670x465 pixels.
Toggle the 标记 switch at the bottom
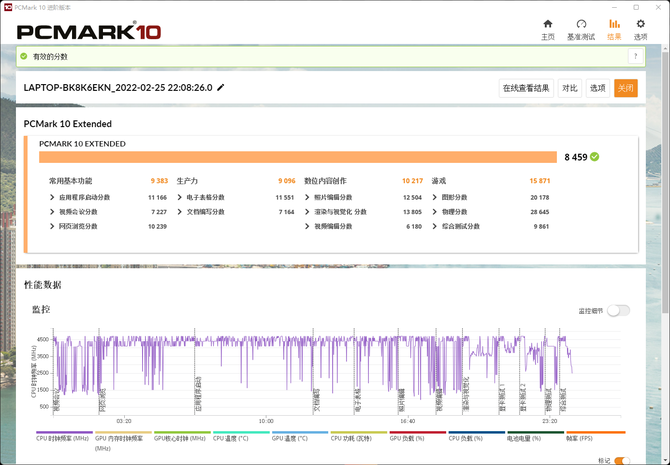point(622,461)
